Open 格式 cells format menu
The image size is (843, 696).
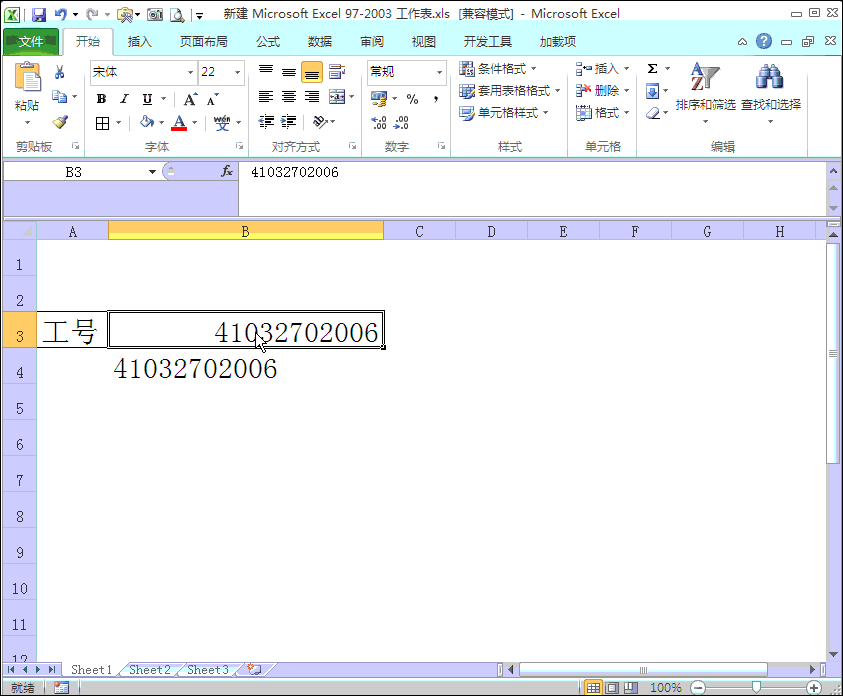click(602, 113)
